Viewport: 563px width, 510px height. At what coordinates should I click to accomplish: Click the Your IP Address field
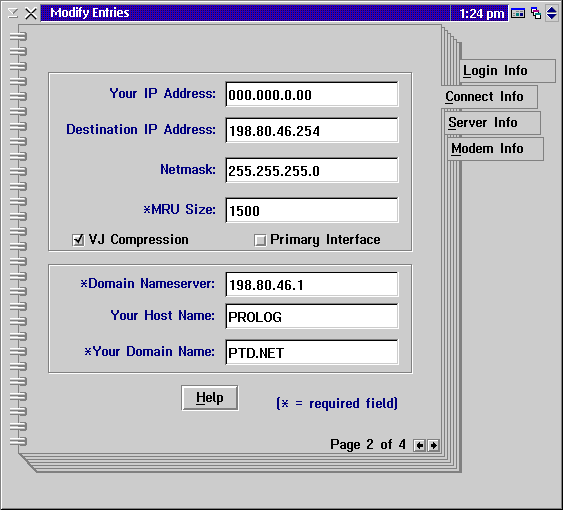point(312,94)
